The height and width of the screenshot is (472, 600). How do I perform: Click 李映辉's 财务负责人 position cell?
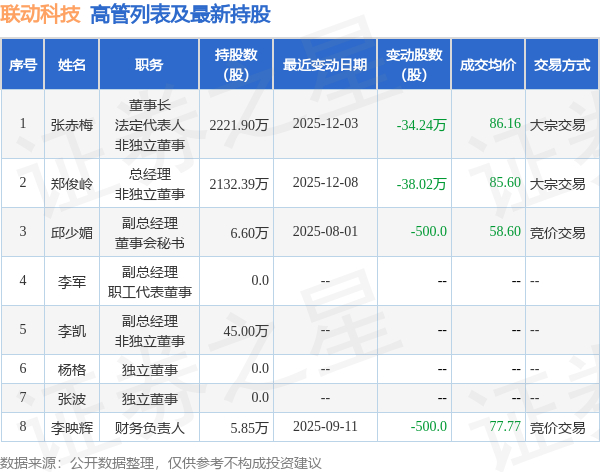point(150,428)
